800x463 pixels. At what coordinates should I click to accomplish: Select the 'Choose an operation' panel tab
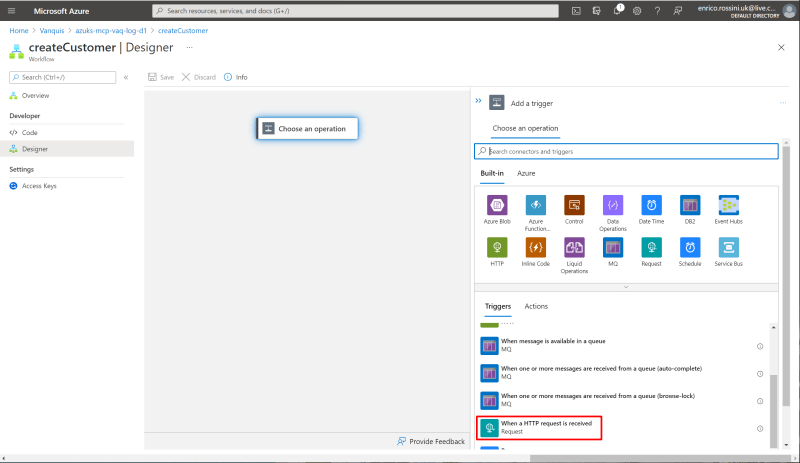click(525, 129)
